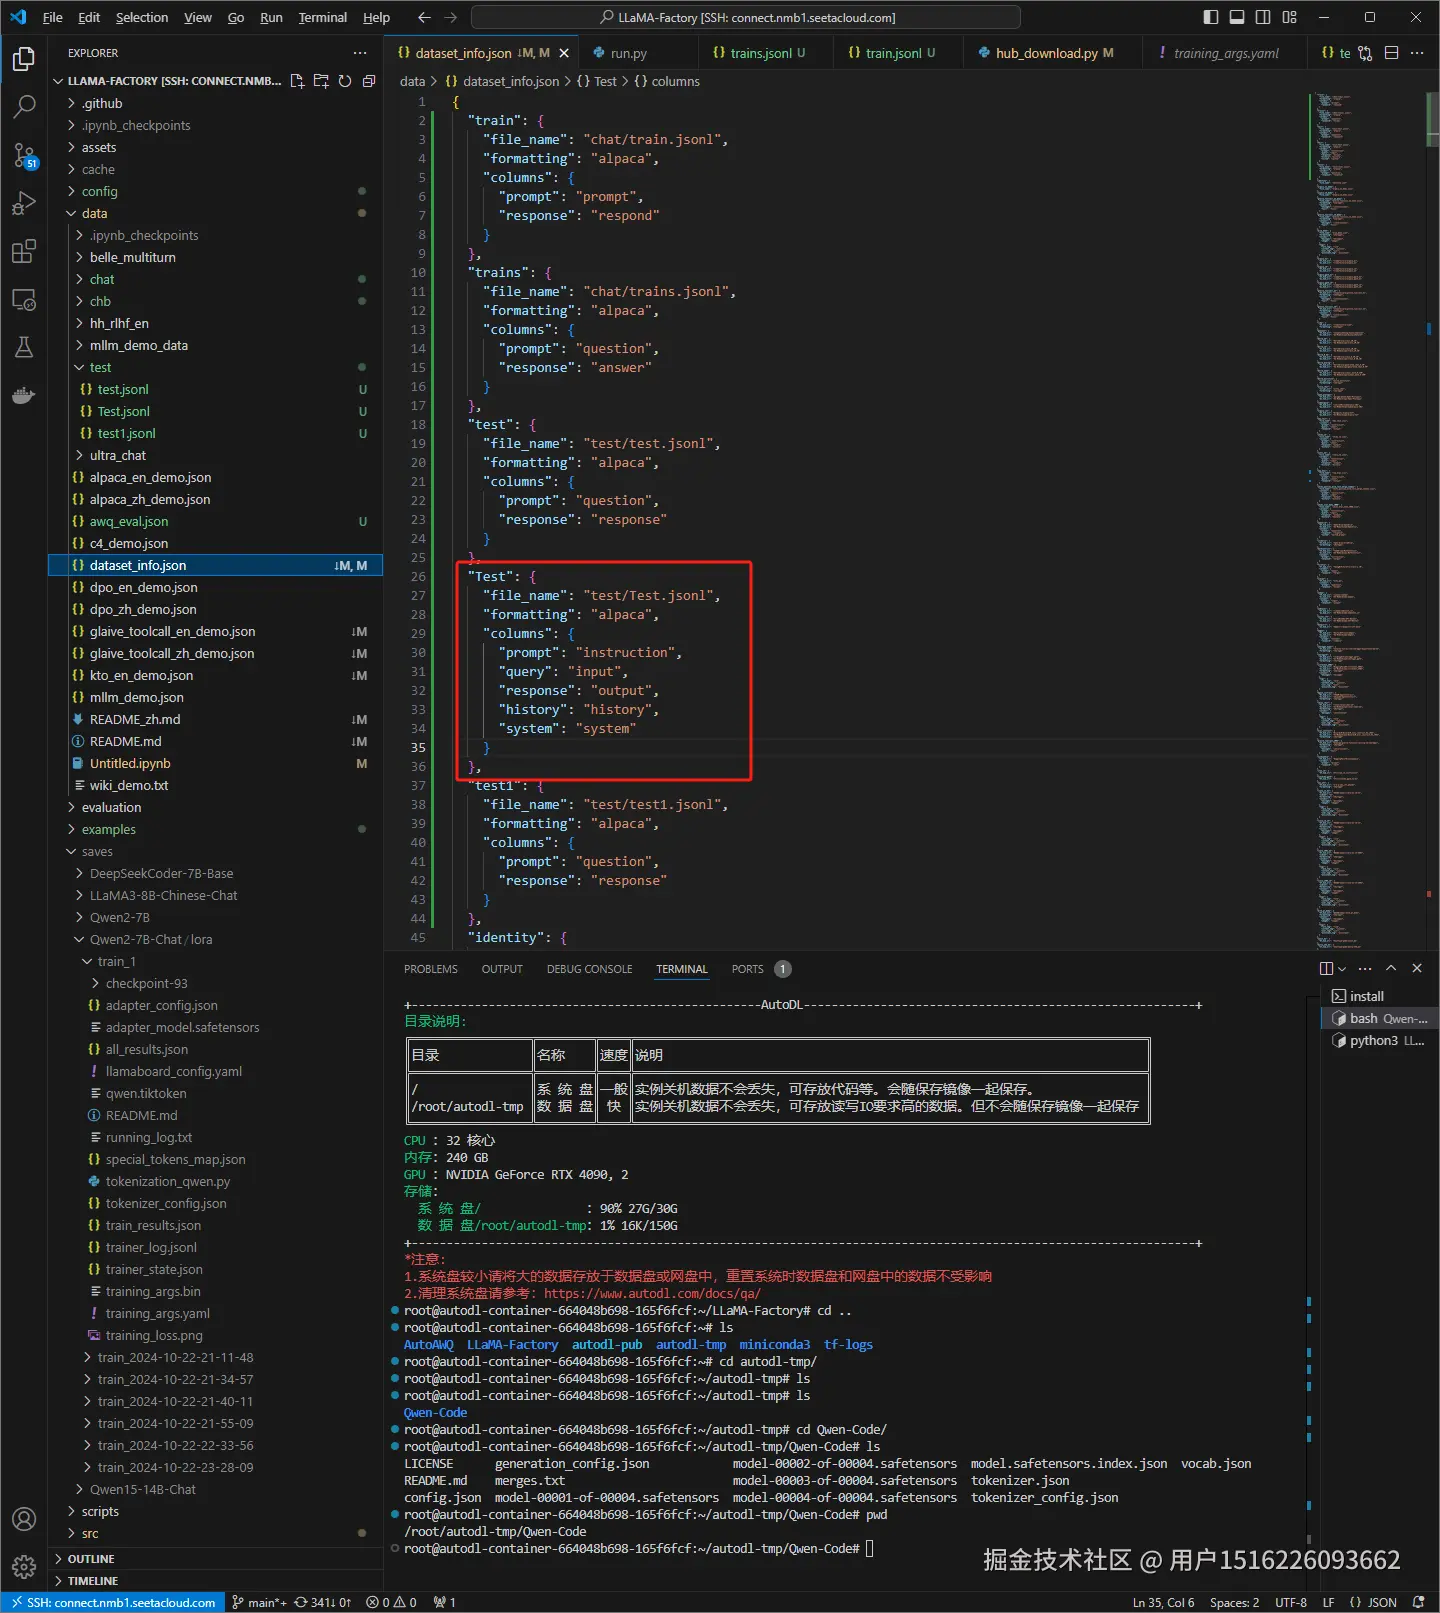
Task: Create a new file in Explorer
Action: (297, 81)
